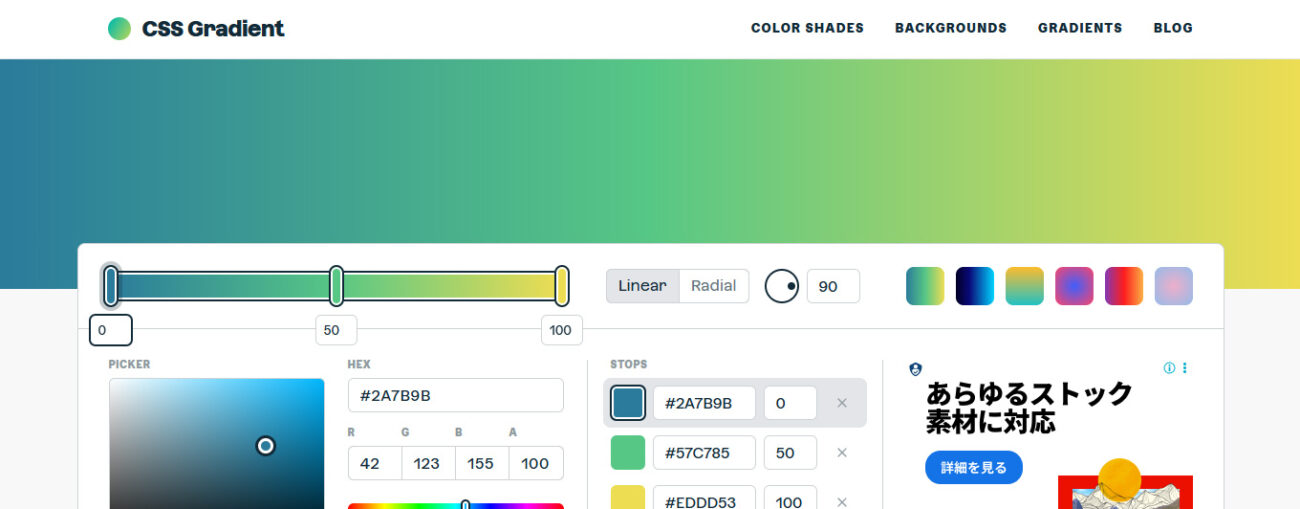Image resolution: width=1300 pixels, height=509 pixels.
Task: Select the green-yellow preset gradient swatch
Action: (x=925, y=286)
